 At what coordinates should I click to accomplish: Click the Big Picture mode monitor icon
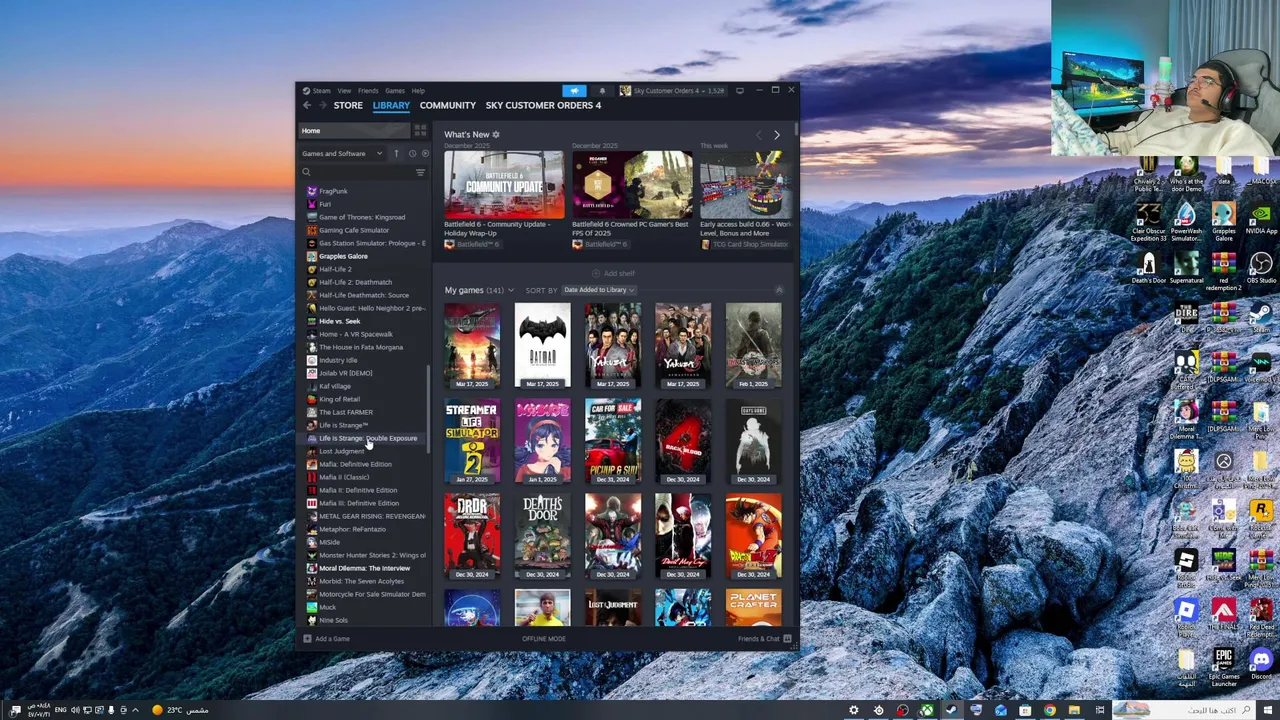[x=739, y=90]
